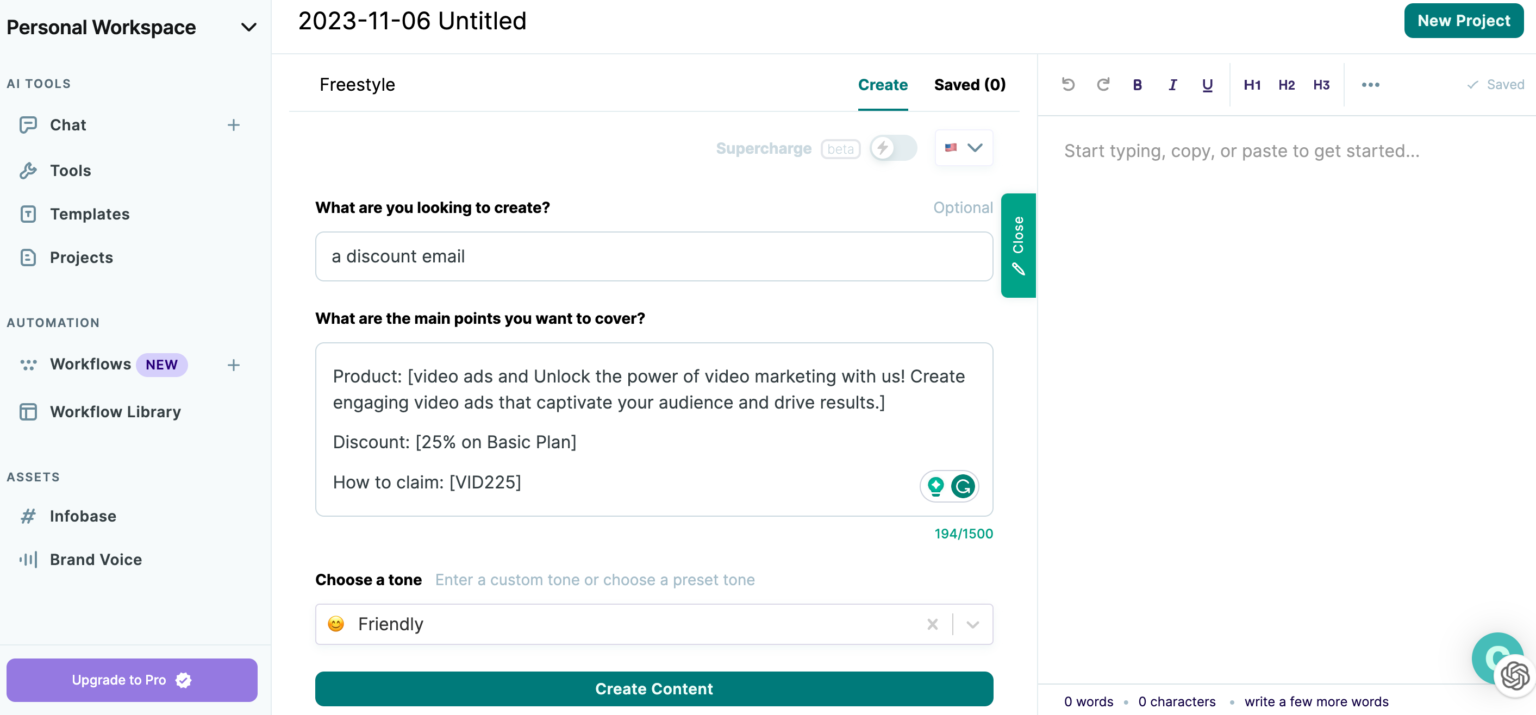This screenshot has height=715, width=1536.
Task: Expand the Friendly tone dropdown arrow
Action: 973,625
